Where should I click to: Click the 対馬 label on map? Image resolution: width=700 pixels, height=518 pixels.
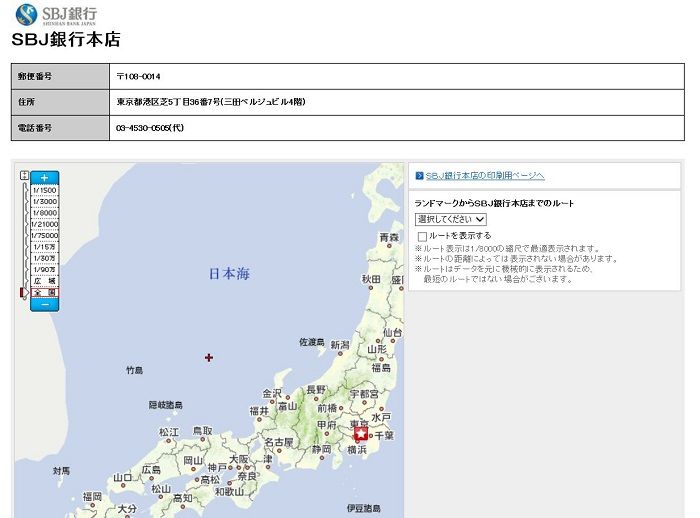tap(61, 471)
